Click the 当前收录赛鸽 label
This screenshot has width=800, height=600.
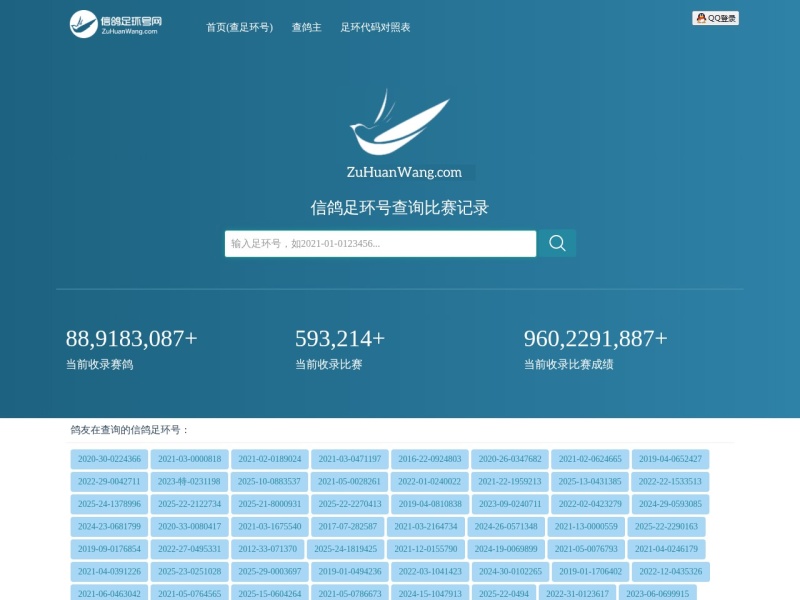pyautogui.click(x=99, y=364)
